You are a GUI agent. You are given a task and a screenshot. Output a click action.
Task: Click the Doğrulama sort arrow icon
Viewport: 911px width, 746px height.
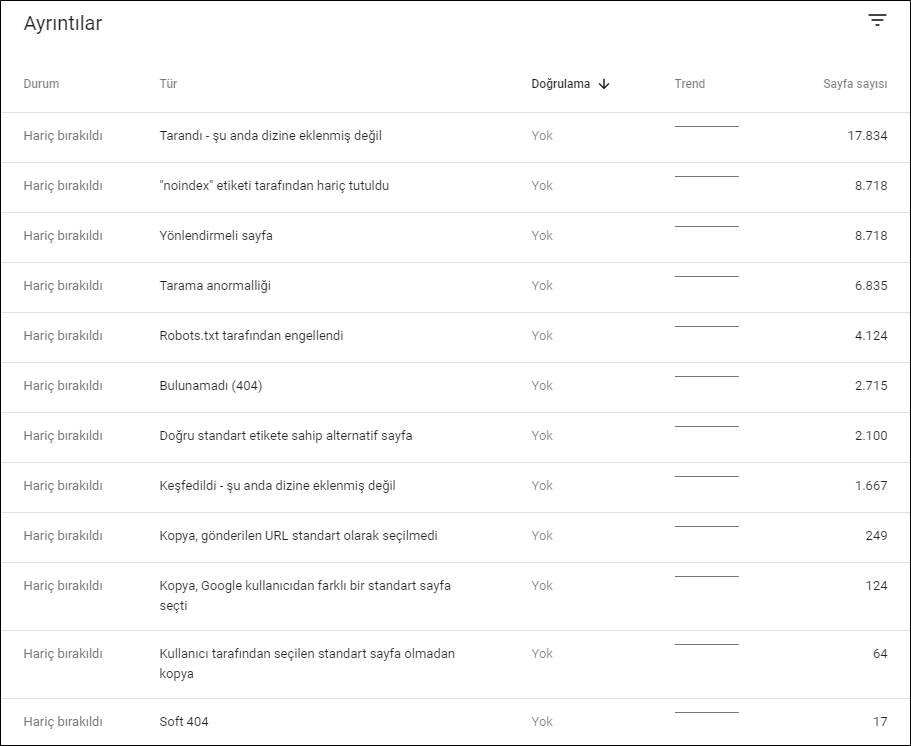[604, 84]
